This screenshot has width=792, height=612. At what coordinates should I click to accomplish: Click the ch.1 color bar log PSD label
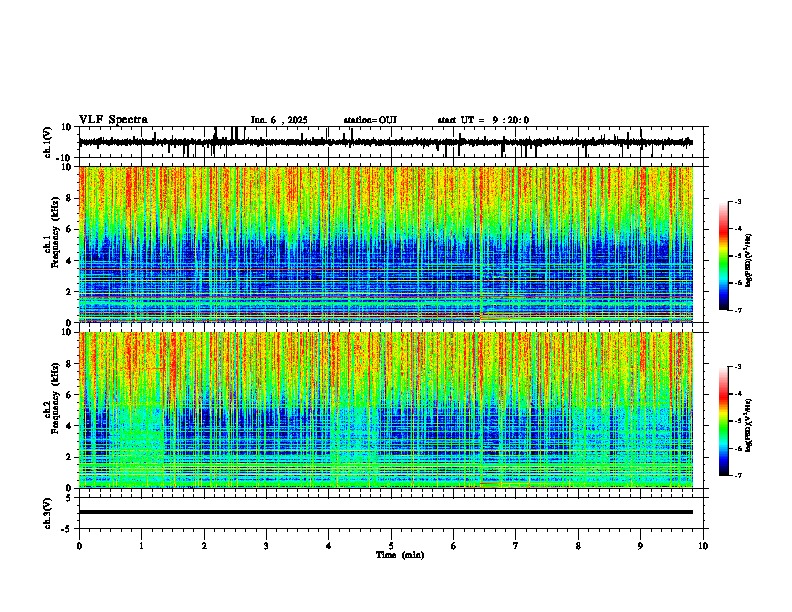click(x=749, y=261)
